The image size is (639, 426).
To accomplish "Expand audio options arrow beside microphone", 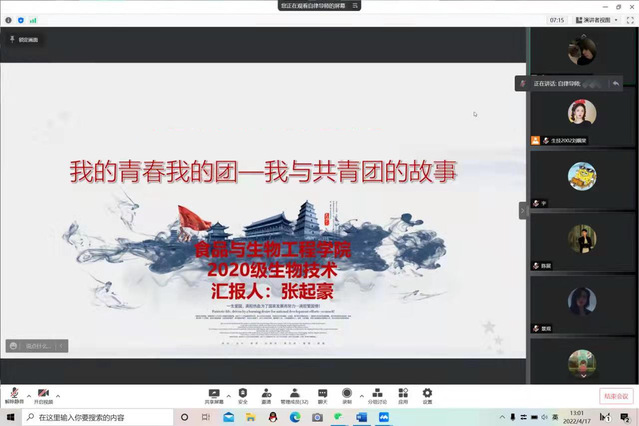I will tap(29, 394).
